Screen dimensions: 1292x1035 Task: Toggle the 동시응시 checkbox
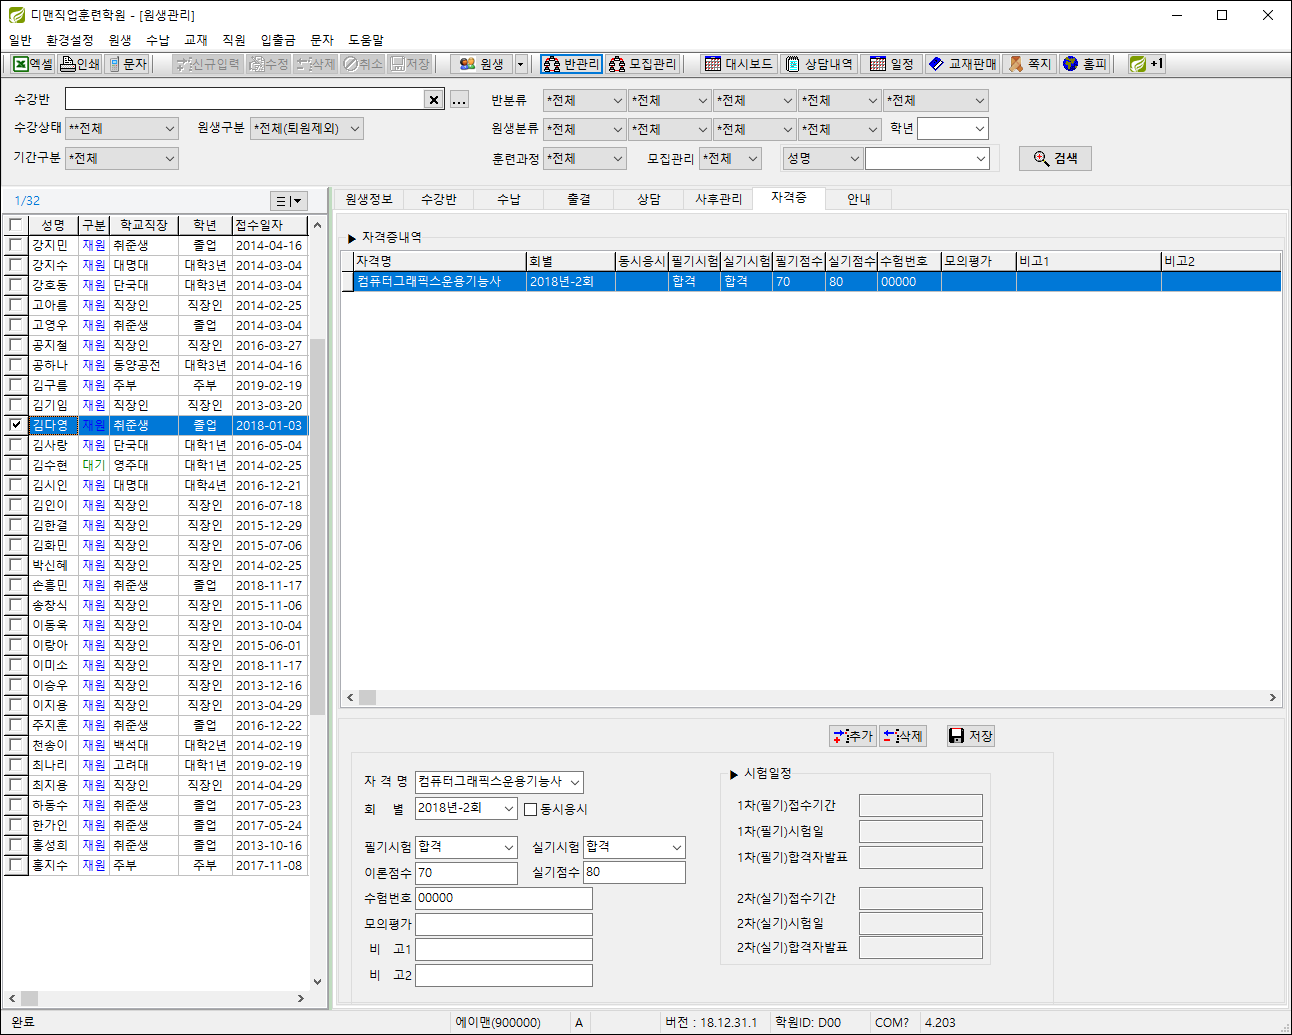click(x=531, y=809)
